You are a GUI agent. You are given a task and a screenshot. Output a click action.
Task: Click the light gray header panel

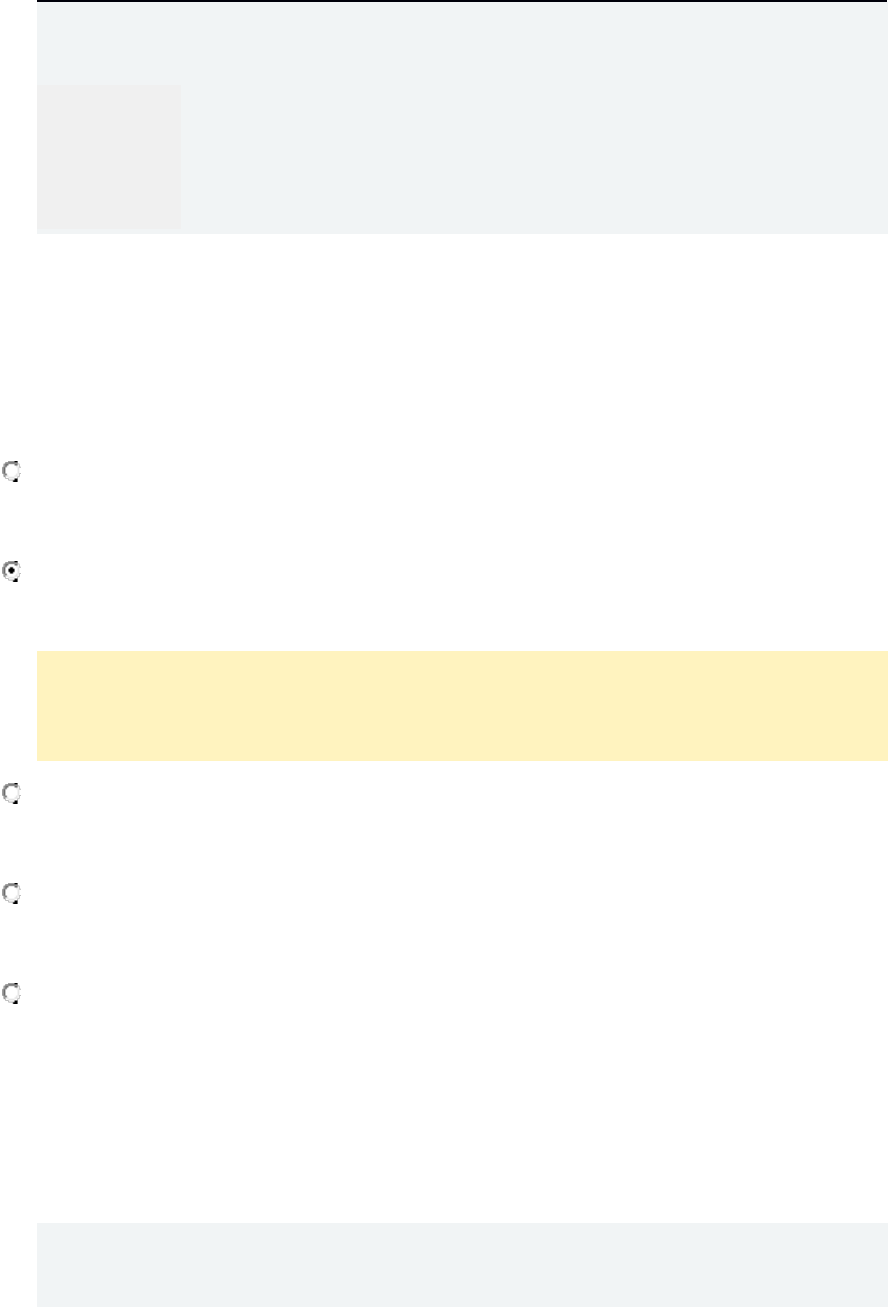tap(462, 118)
